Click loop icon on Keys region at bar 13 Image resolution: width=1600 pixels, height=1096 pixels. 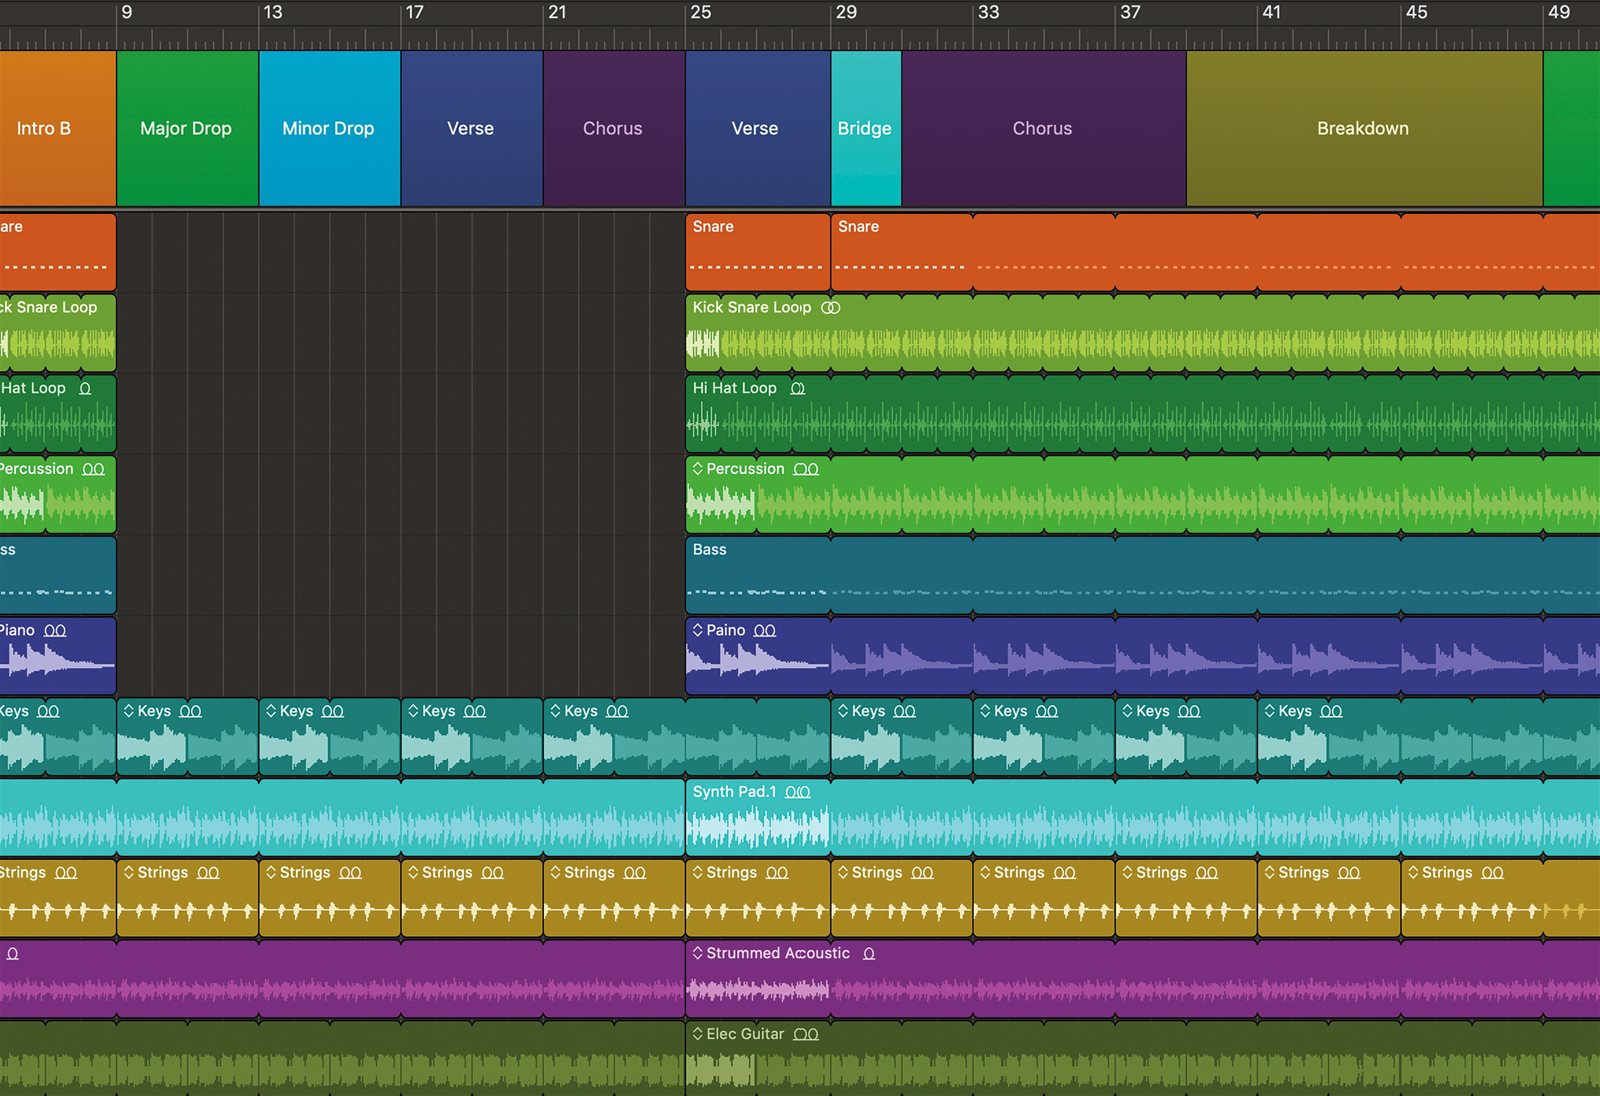coord(332,712)
